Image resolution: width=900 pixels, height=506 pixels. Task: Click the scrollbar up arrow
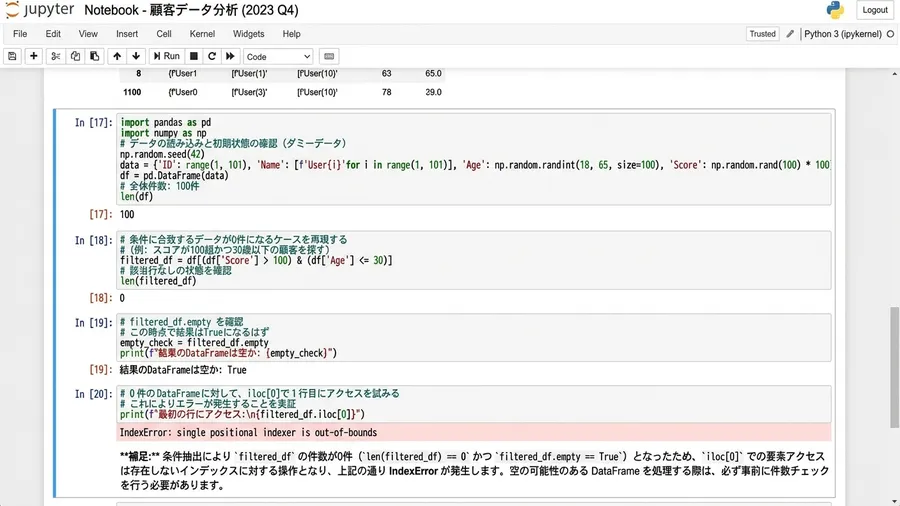(x=894, y=74)
